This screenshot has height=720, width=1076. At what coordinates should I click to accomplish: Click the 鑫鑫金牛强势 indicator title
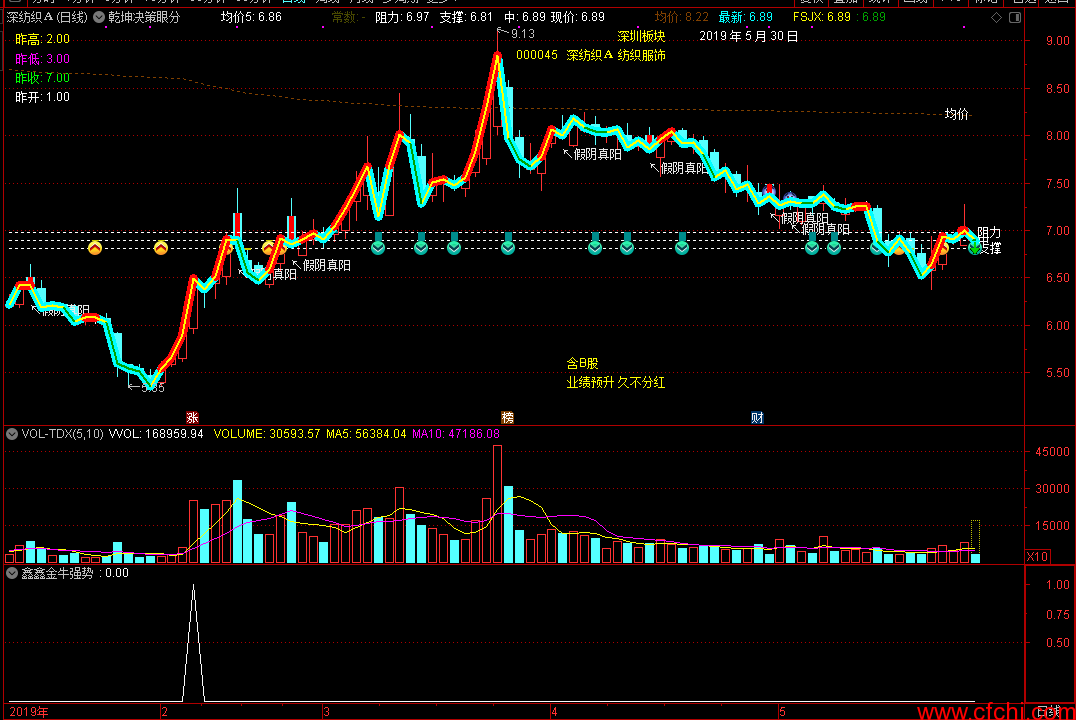[58, 572]
